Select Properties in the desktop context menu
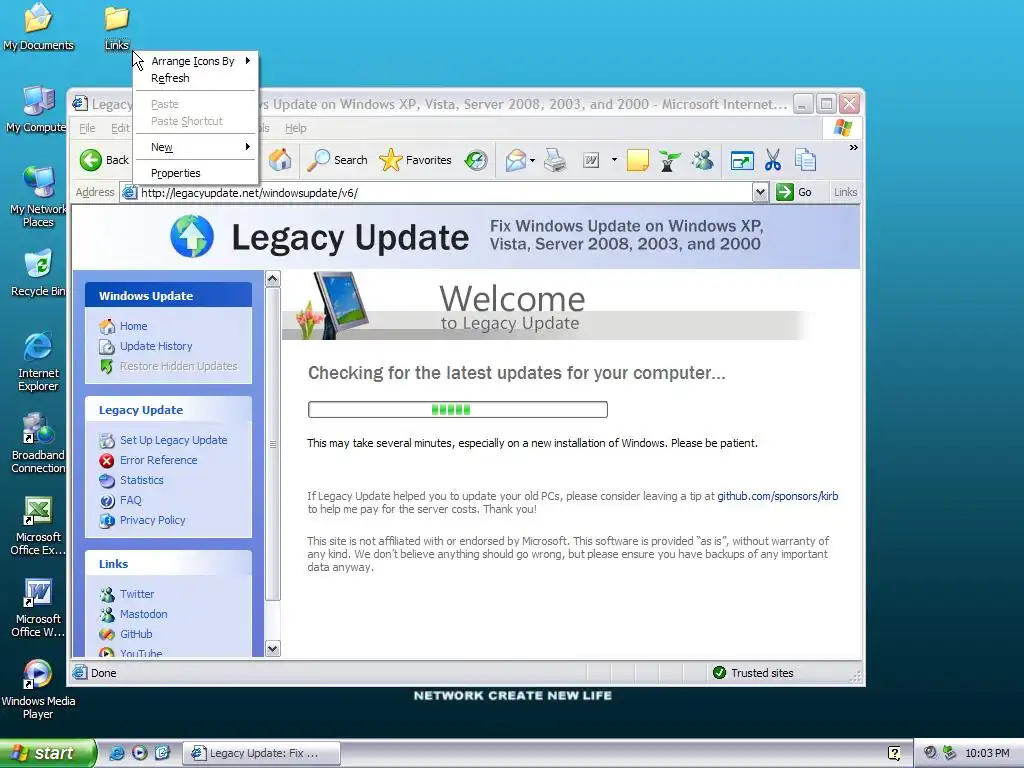The width and height of the screenshot is (1024, 768). click(x=196, y=173)
